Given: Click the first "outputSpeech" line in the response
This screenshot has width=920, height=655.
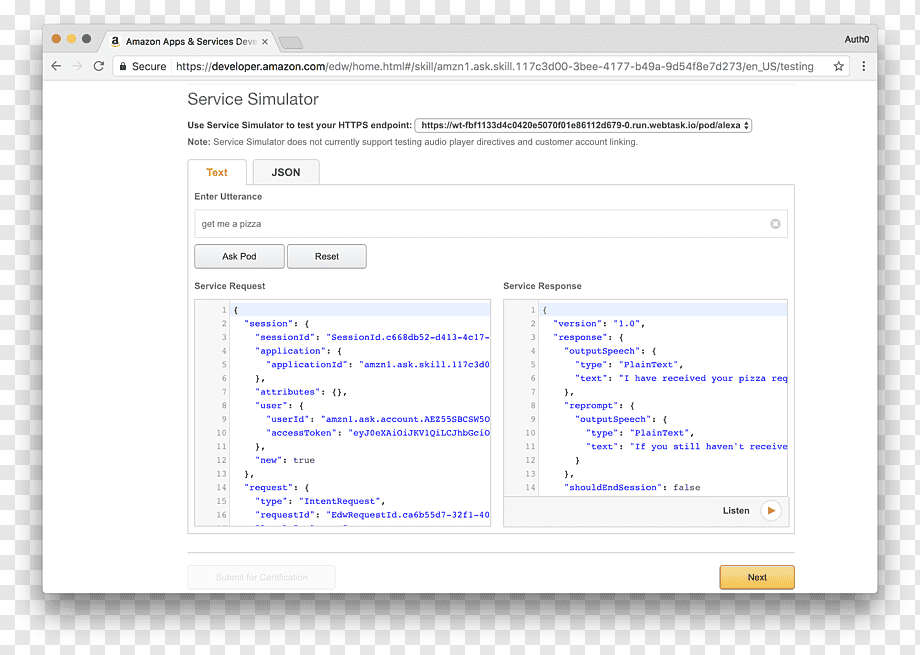Looking at the screenshot, I should click(610, 351).
